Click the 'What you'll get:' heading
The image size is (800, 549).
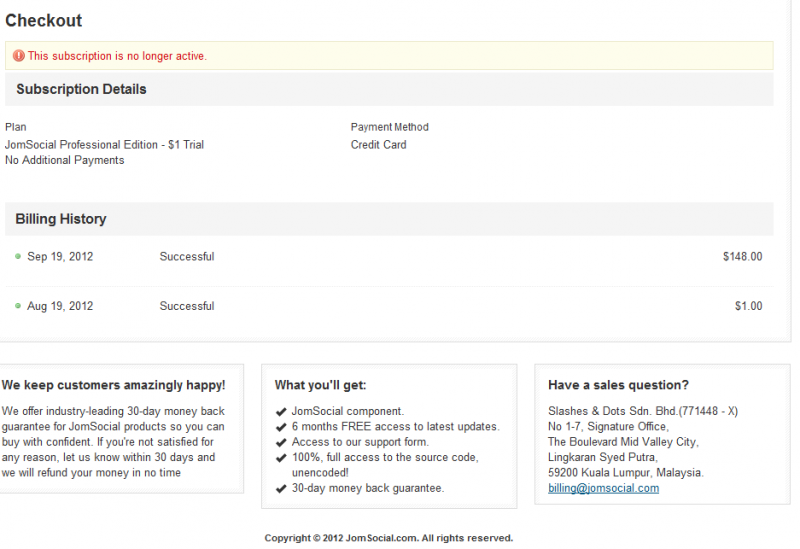[x=320, y=385]
